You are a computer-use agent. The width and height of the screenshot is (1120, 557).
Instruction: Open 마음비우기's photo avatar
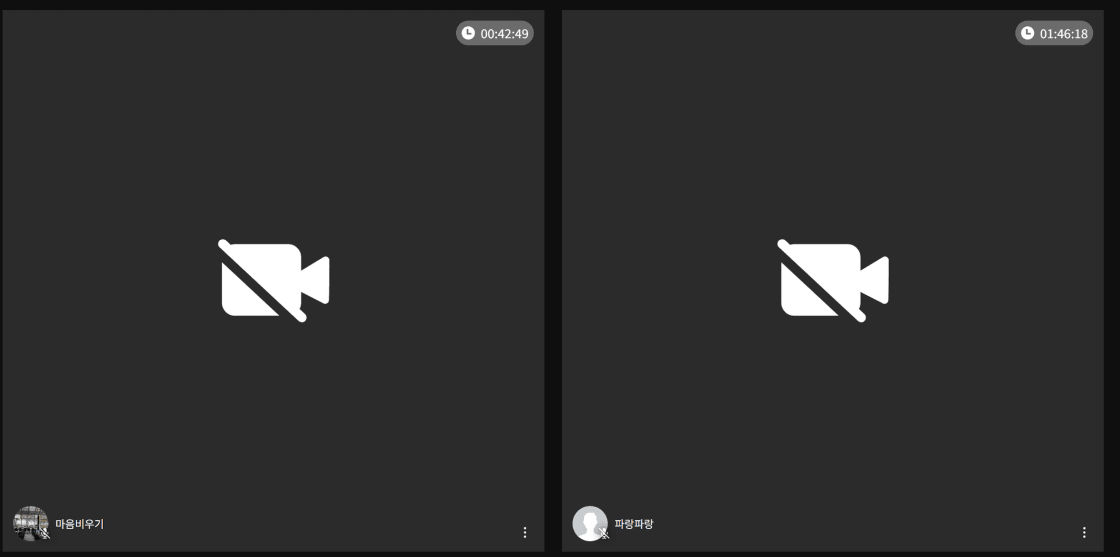(30, 523)
